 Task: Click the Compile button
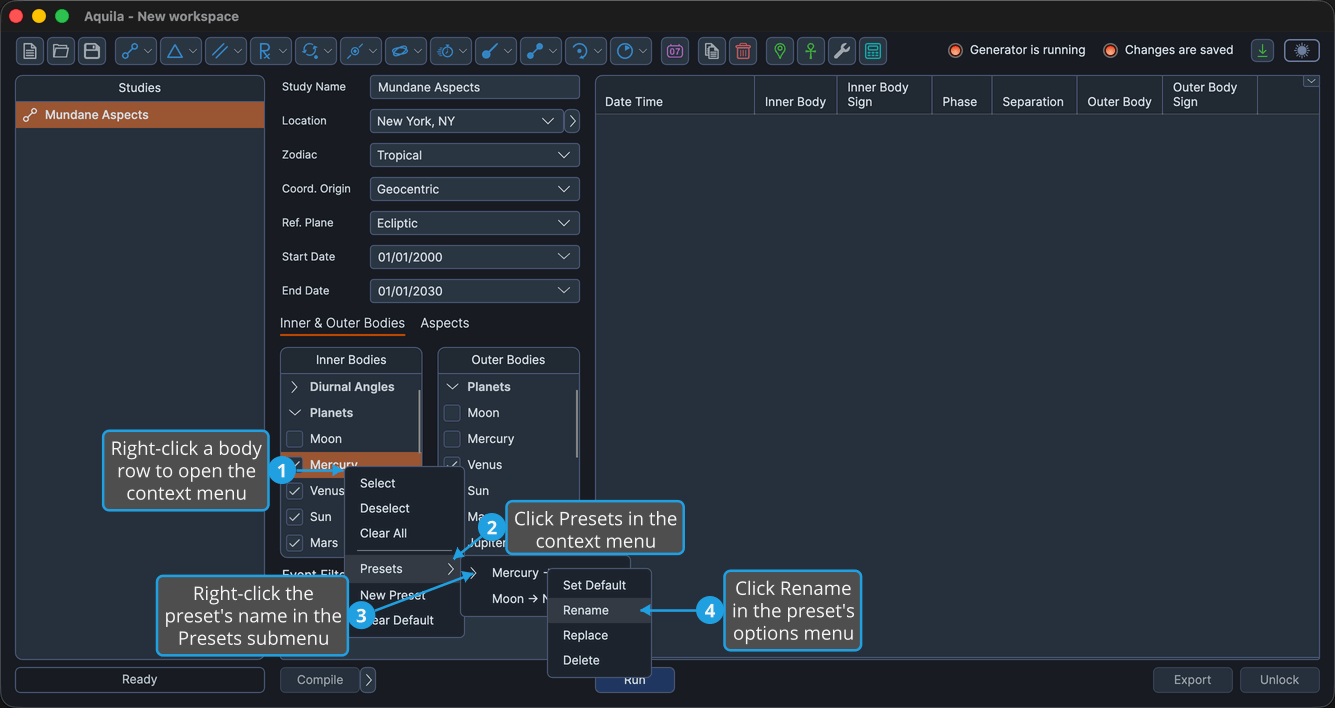[x=320, y=680]
